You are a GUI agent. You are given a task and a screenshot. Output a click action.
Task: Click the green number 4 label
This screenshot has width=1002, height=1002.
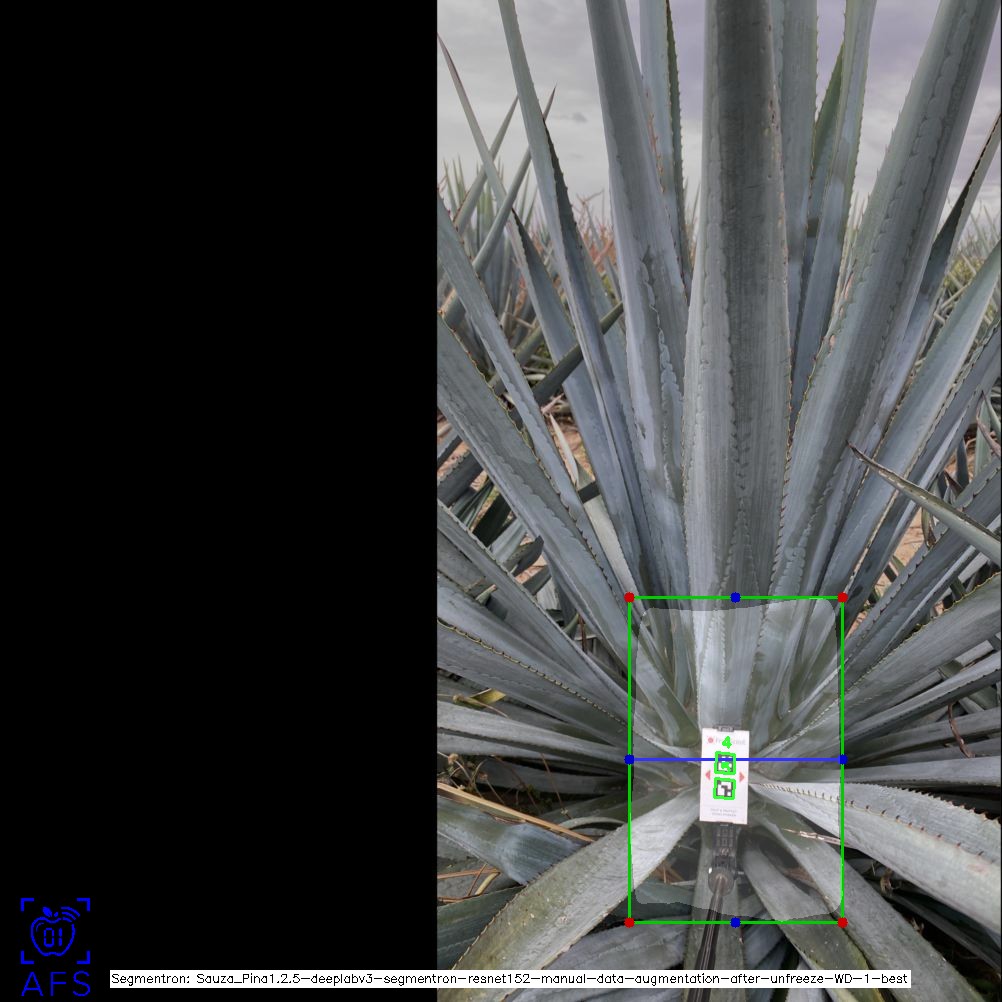[x=727, y=742]
